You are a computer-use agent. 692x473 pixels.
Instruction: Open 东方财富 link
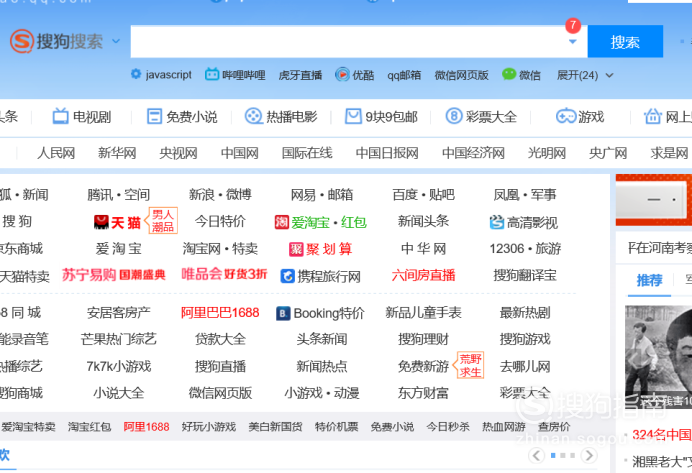tap(423, 393)
